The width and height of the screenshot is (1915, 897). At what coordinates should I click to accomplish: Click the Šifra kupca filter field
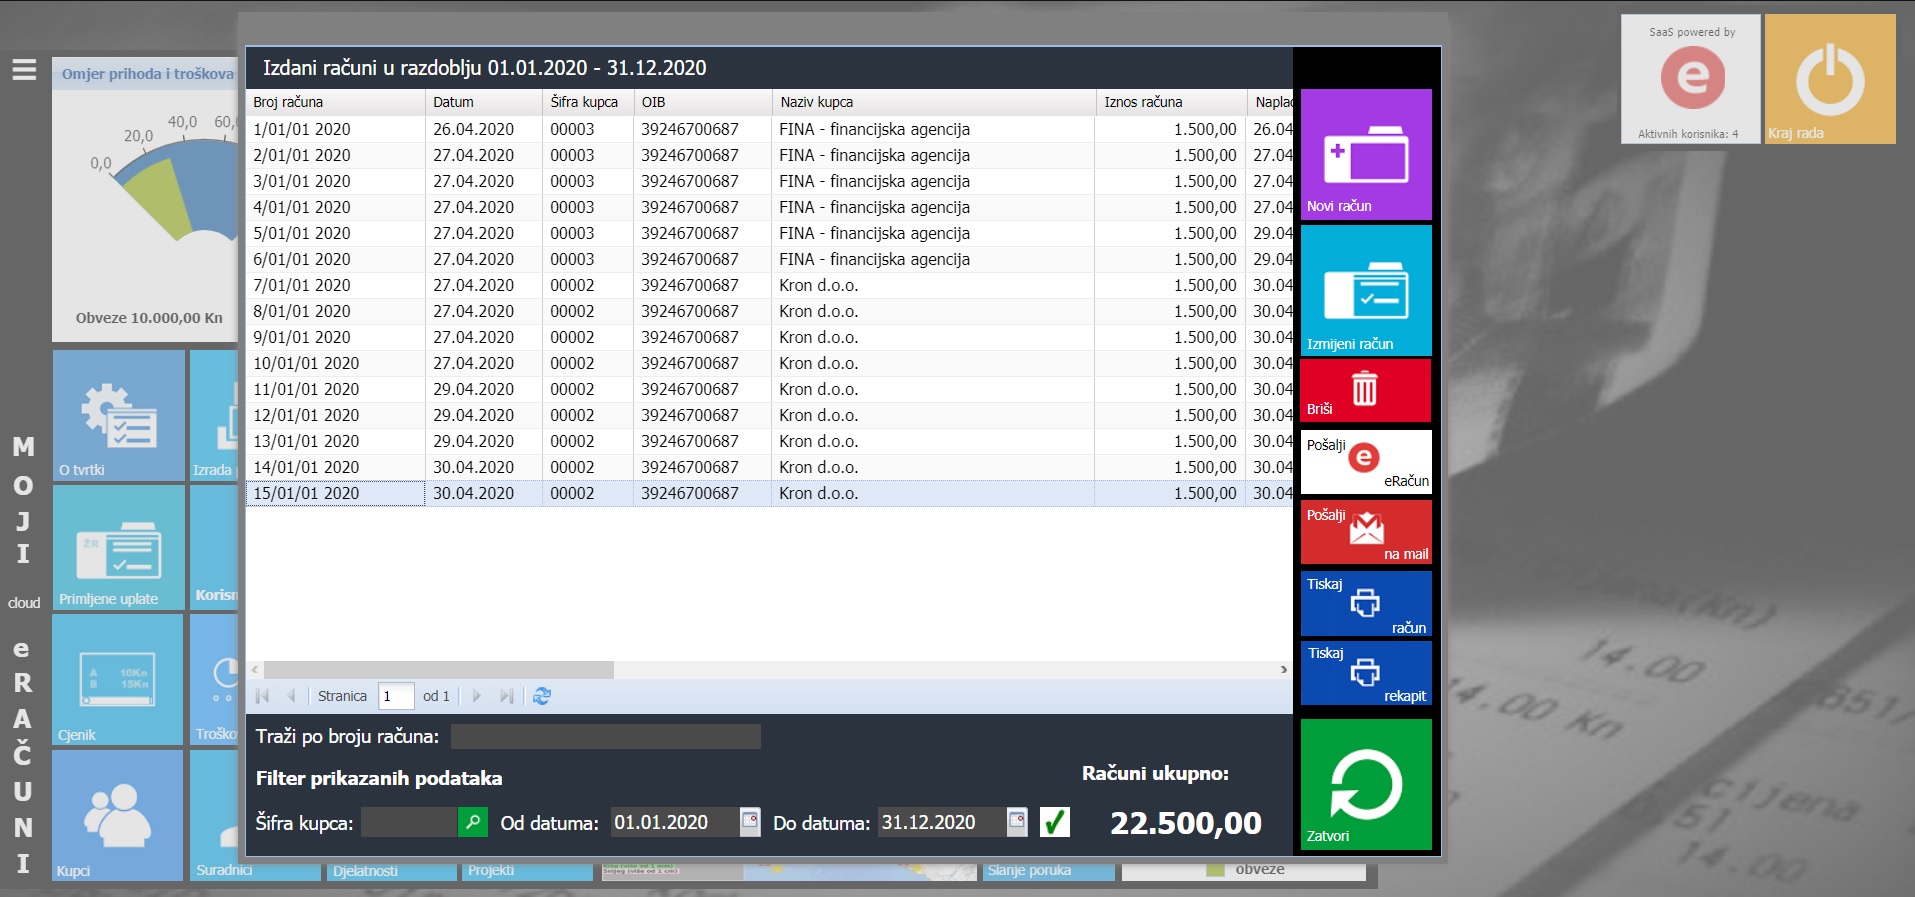pyautogui.click(x=409, y=822)
